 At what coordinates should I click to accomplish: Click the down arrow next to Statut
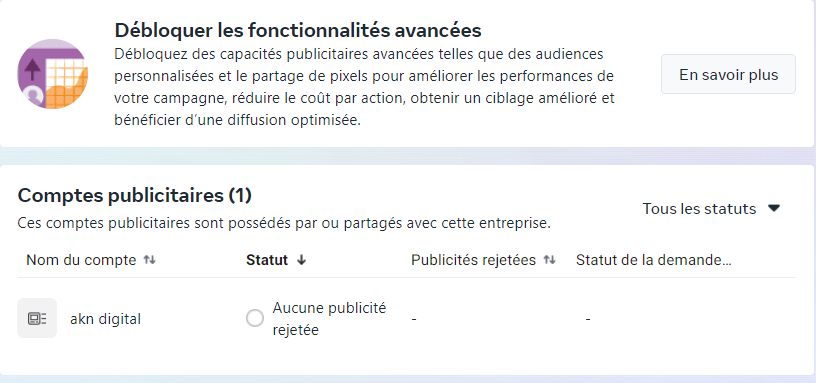click(301, 260)
